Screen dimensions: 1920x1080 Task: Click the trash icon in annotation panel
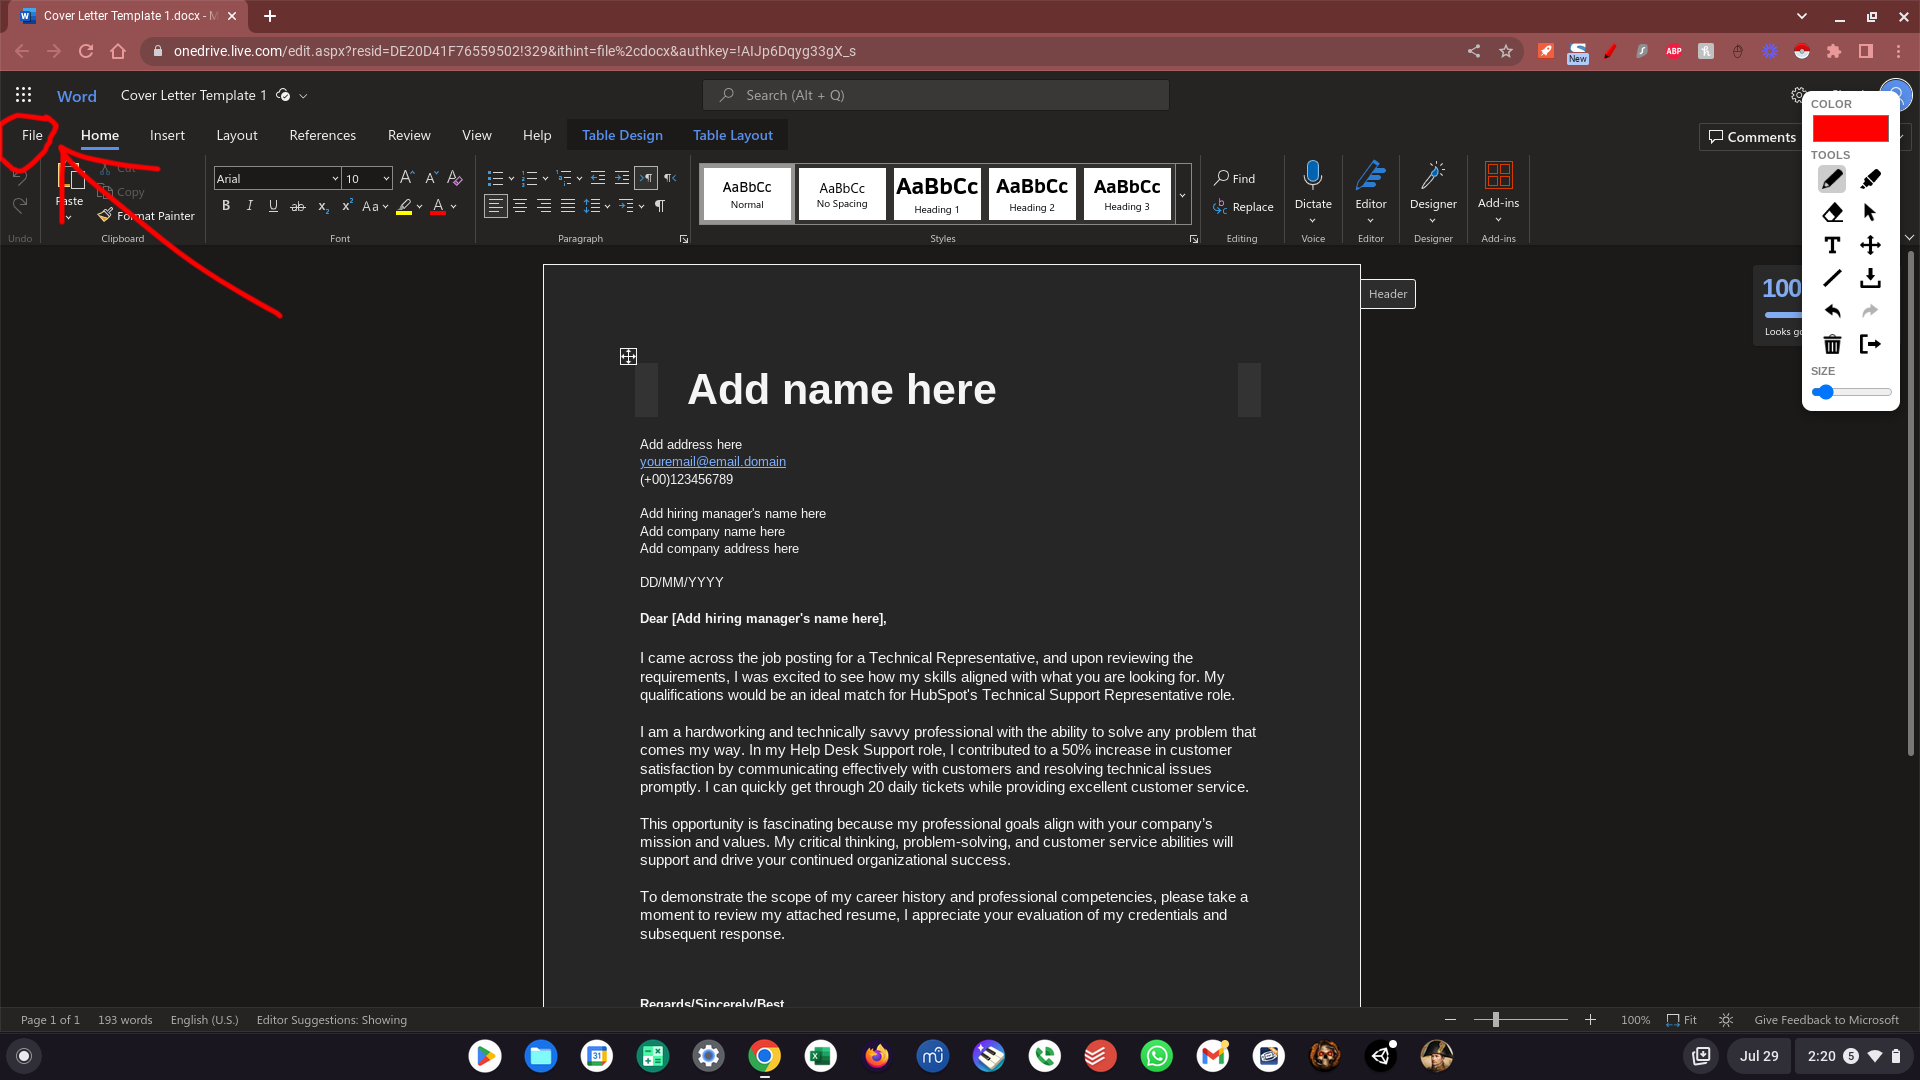(x=1832, y=344)
